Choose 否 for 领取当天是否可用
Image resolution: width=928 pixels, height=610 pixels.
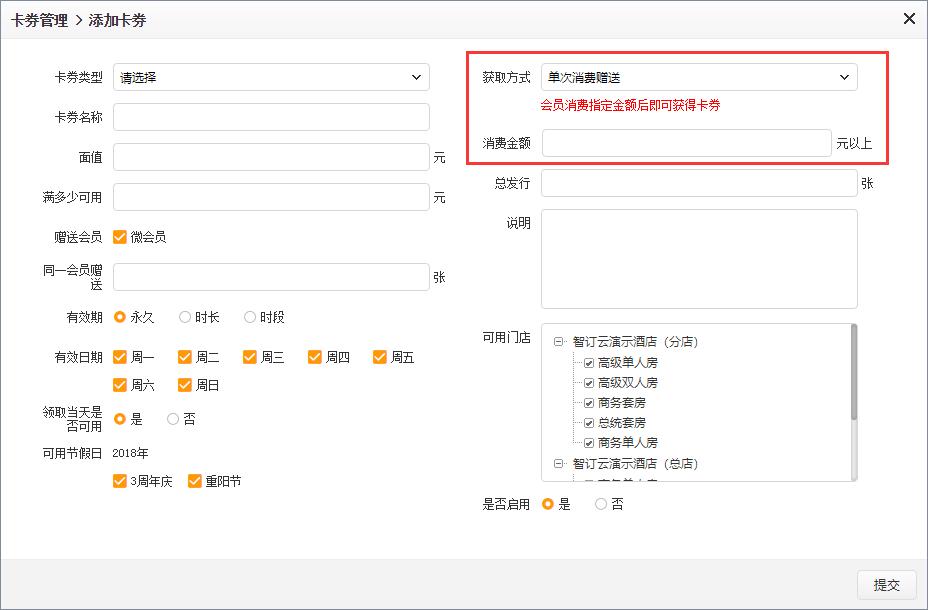click(173, 419)
